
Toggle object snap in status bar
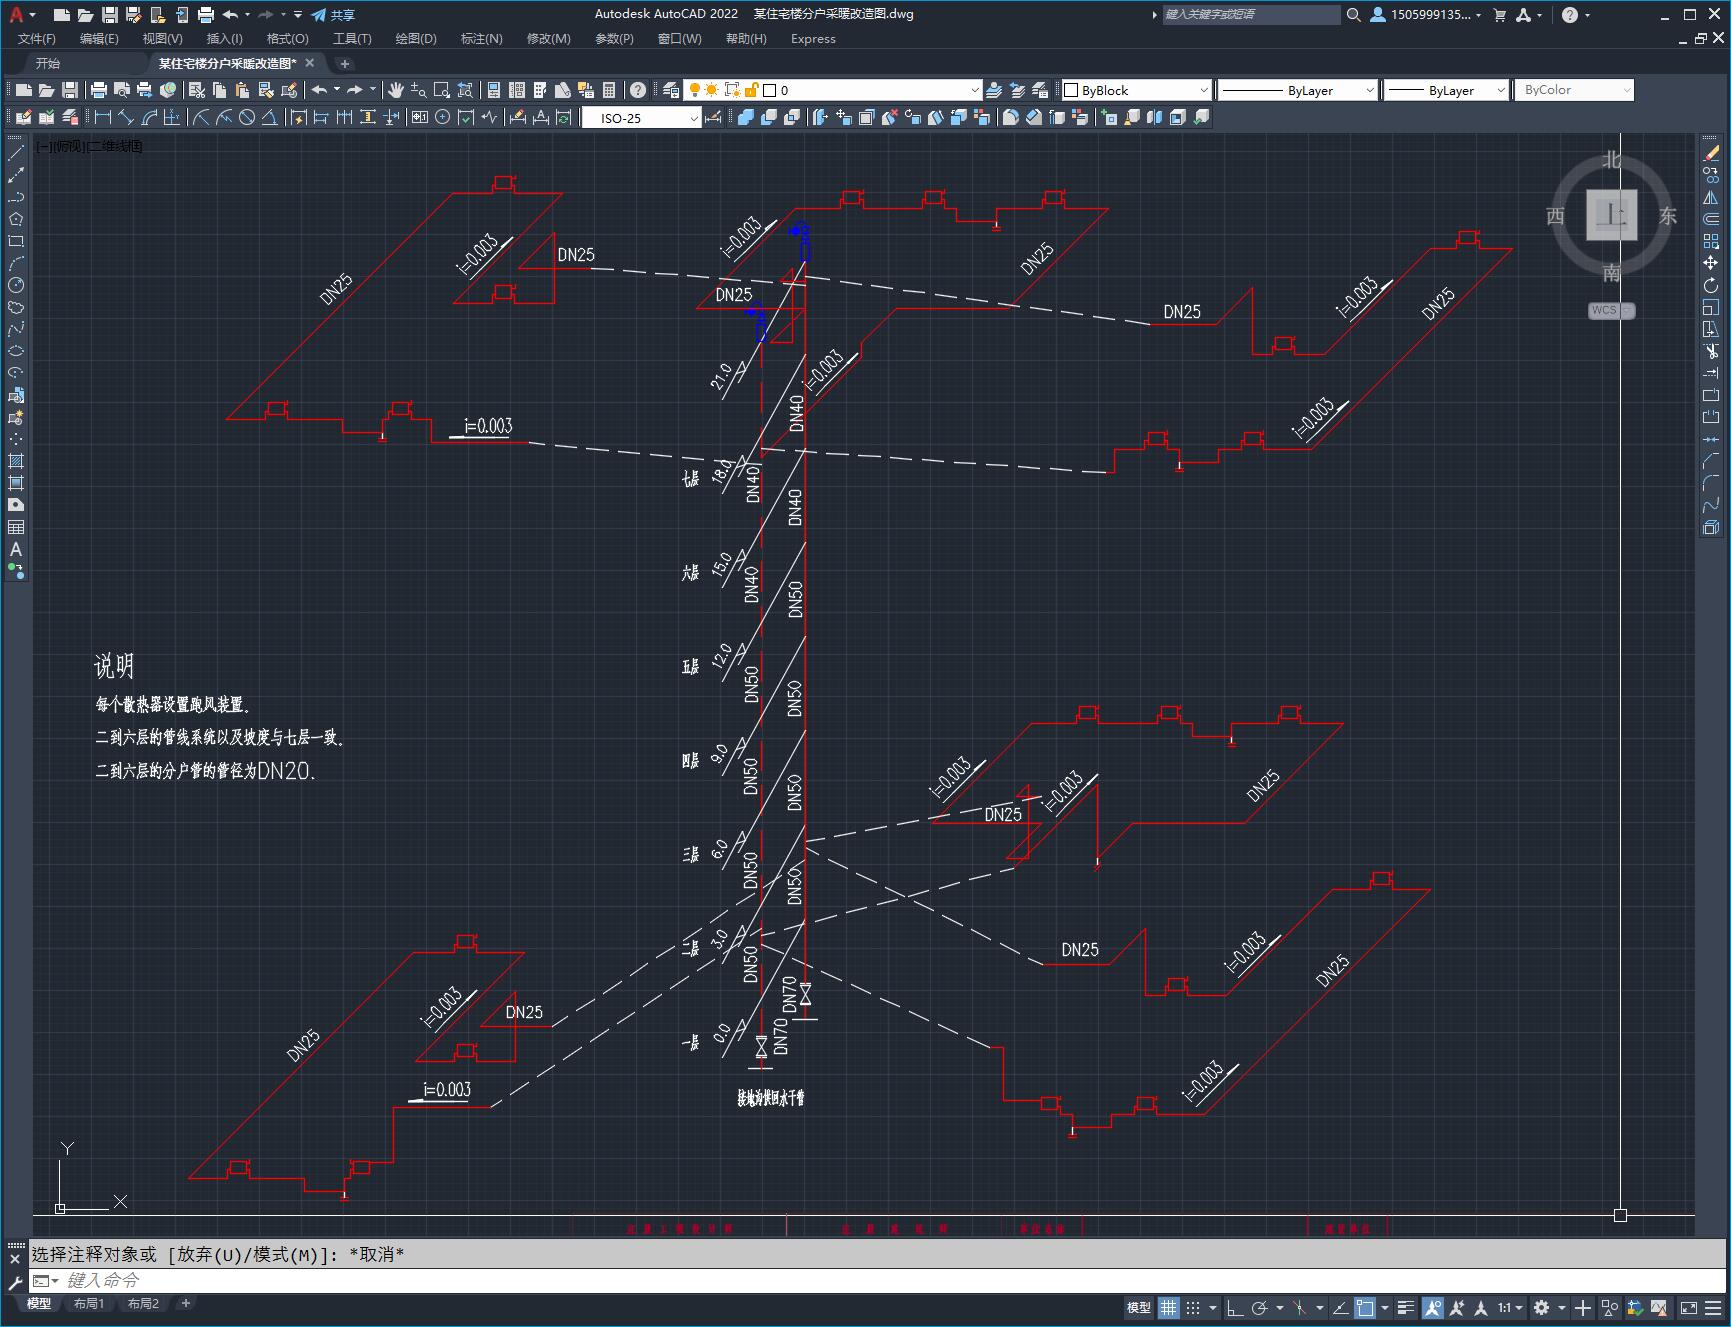tap(1365, 1307)
